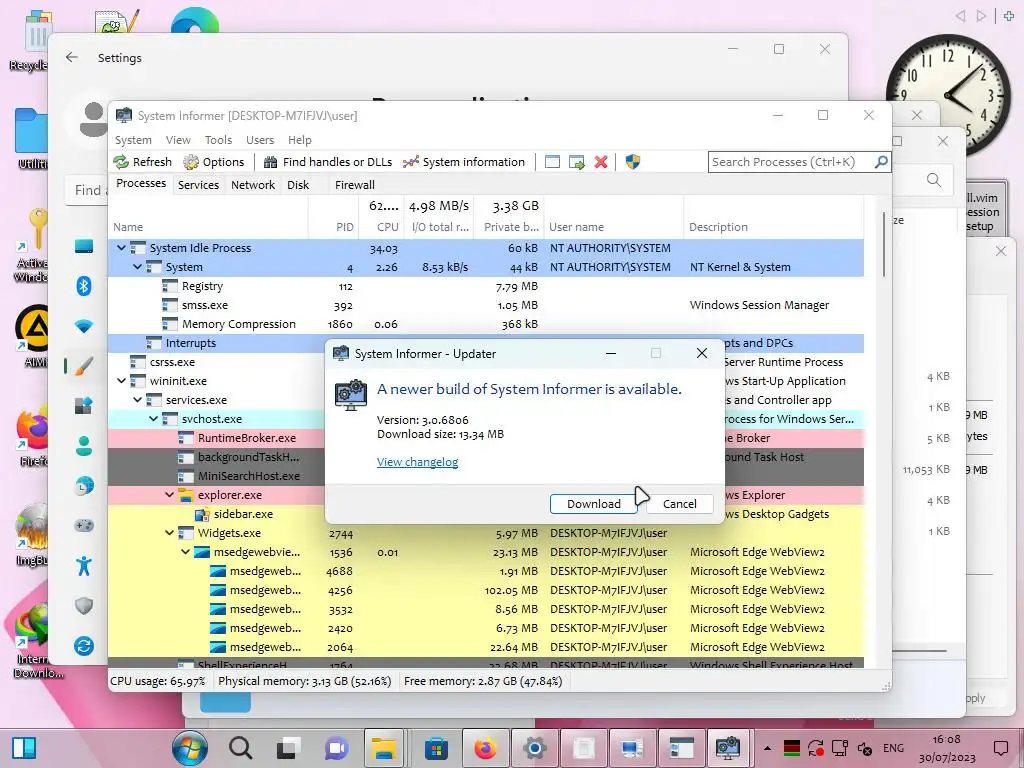Open Find handles or DLLs
This screenshot has height=768, width=1024.
pos(328,162)
